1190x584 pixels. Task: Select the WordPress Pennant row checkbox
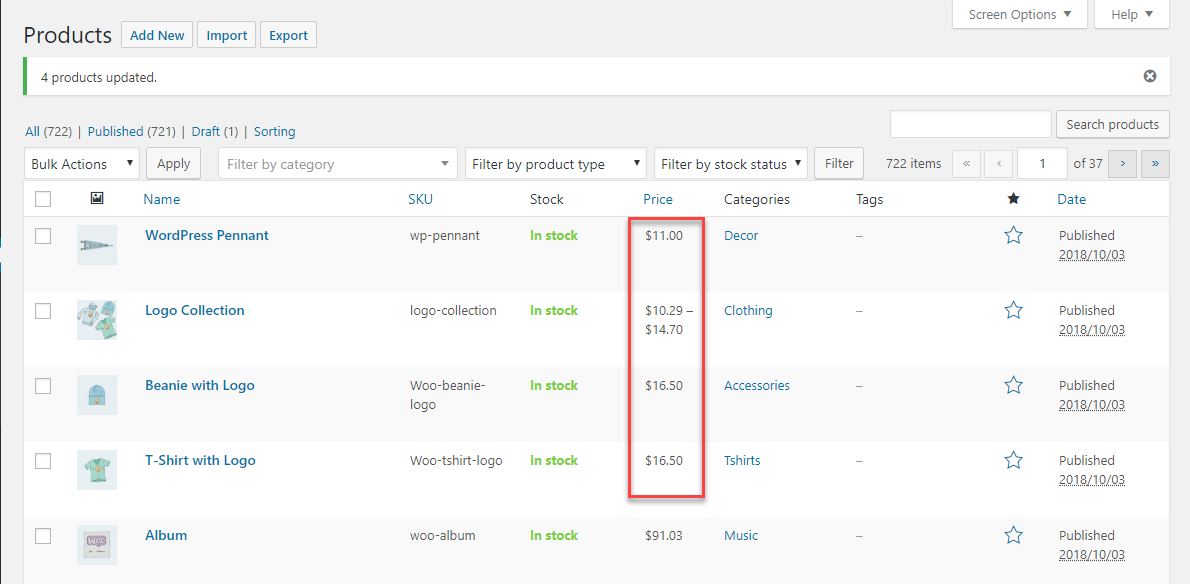[43, 236]
